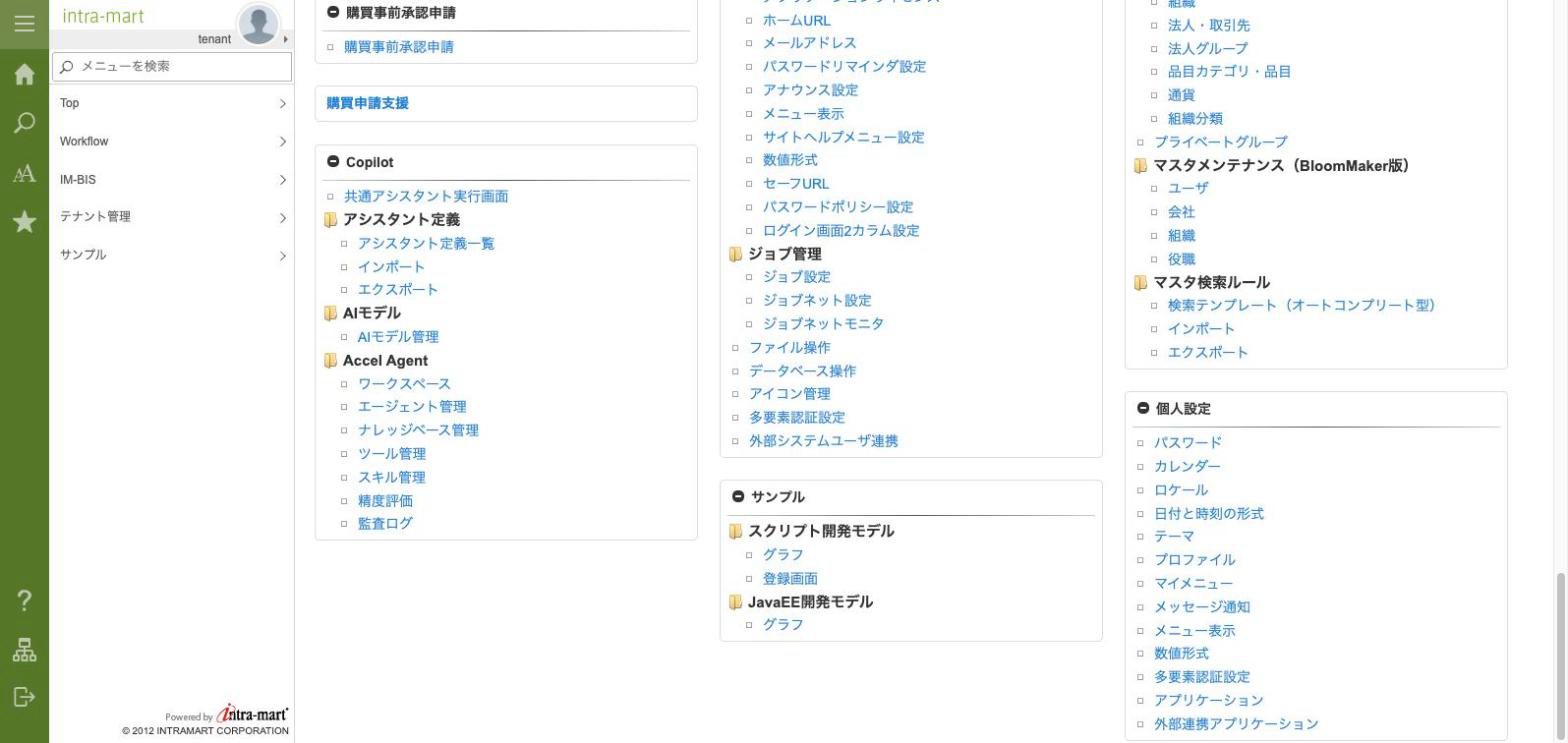Open パスワードポリシー設定 link

[x=838, y=207]
